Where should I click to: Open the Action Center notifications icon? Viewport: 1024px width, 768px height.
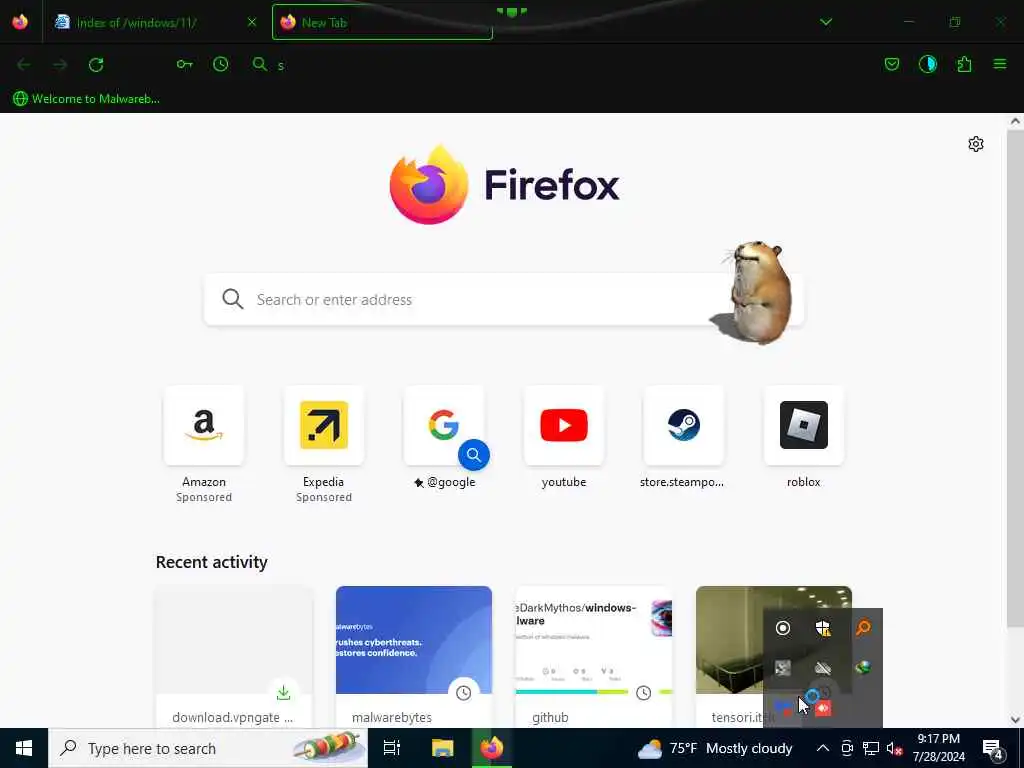coord(993,748)
